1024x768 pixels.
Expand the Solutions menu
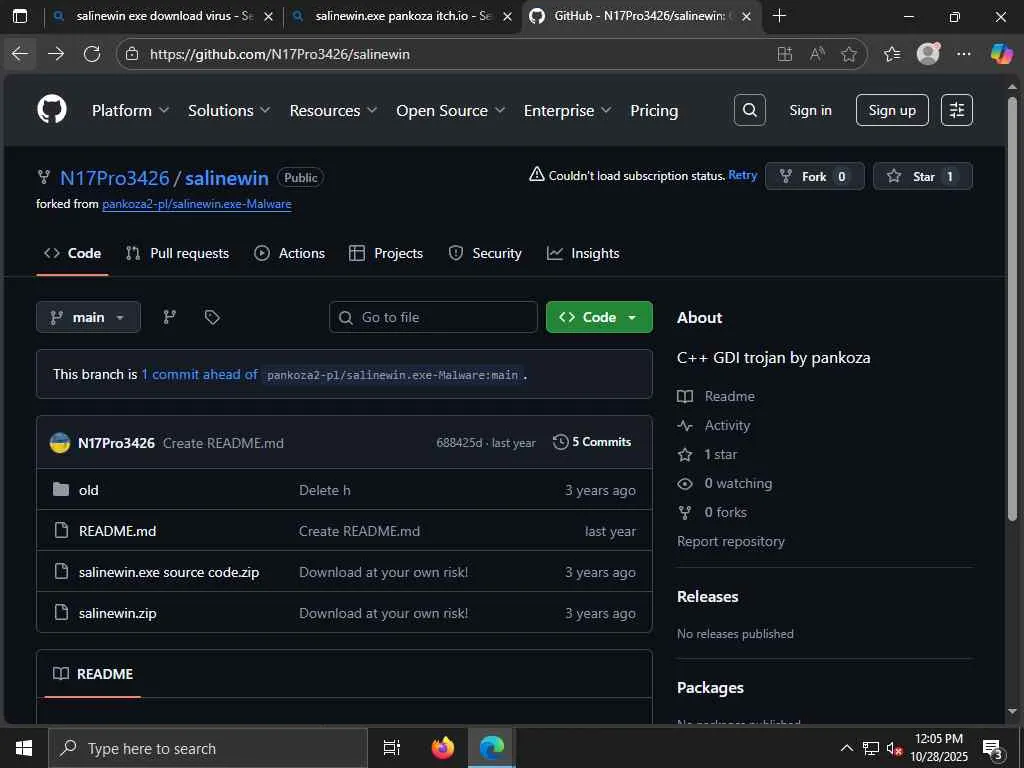point(229,110)
